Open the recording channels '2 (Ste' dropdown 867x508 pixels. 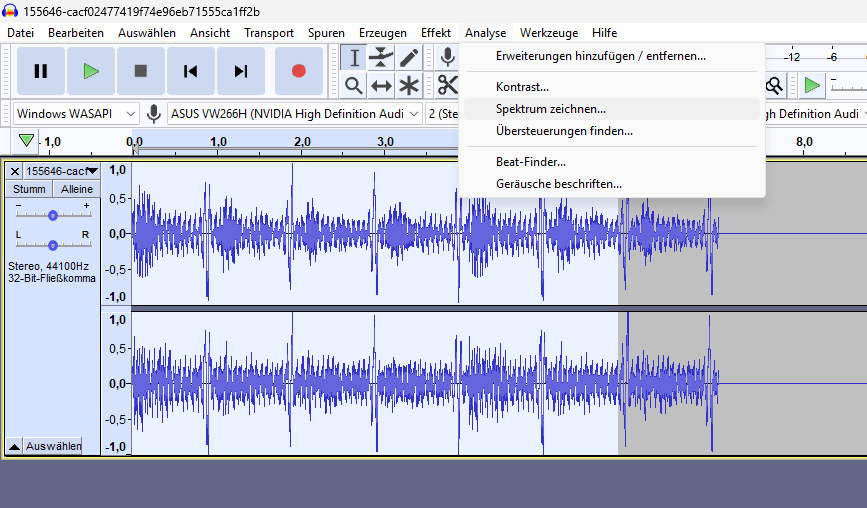[442, 114]
